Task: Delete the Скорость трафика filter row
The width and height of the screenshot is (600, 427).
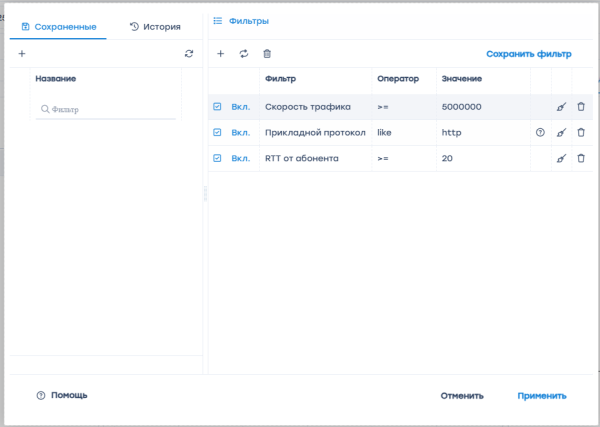Action: click(581, 106)
